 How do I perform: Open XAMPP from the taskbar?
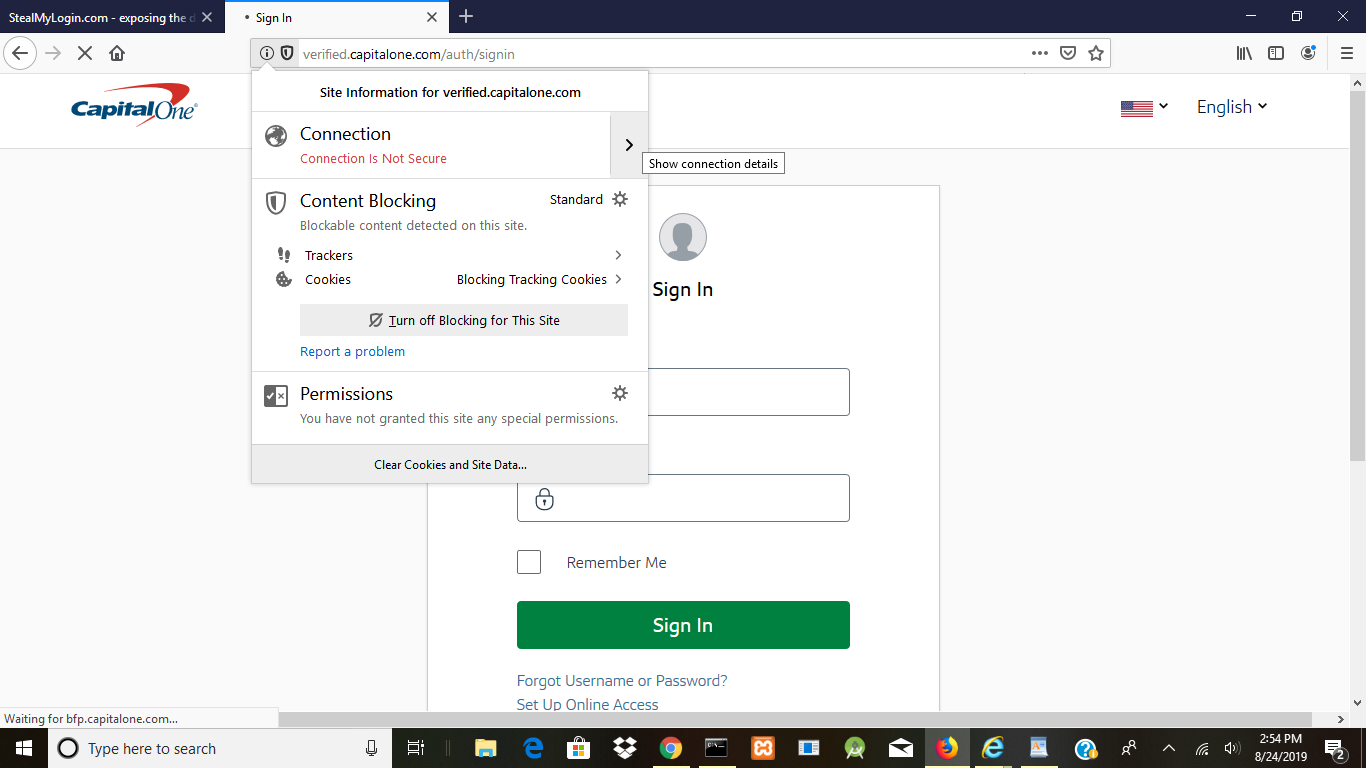coord(763,748)
